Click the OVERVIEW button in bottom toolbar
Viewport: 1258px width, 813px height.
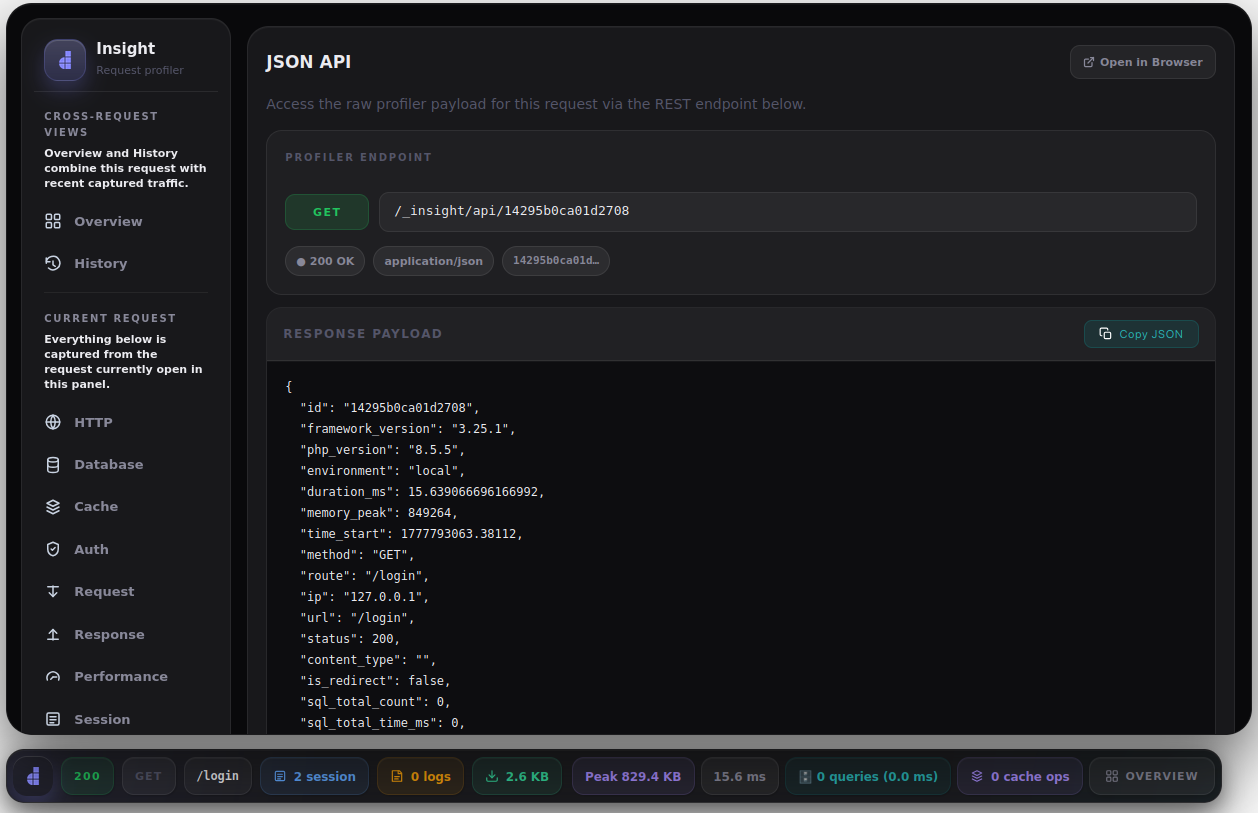(x=1152, y=776)
